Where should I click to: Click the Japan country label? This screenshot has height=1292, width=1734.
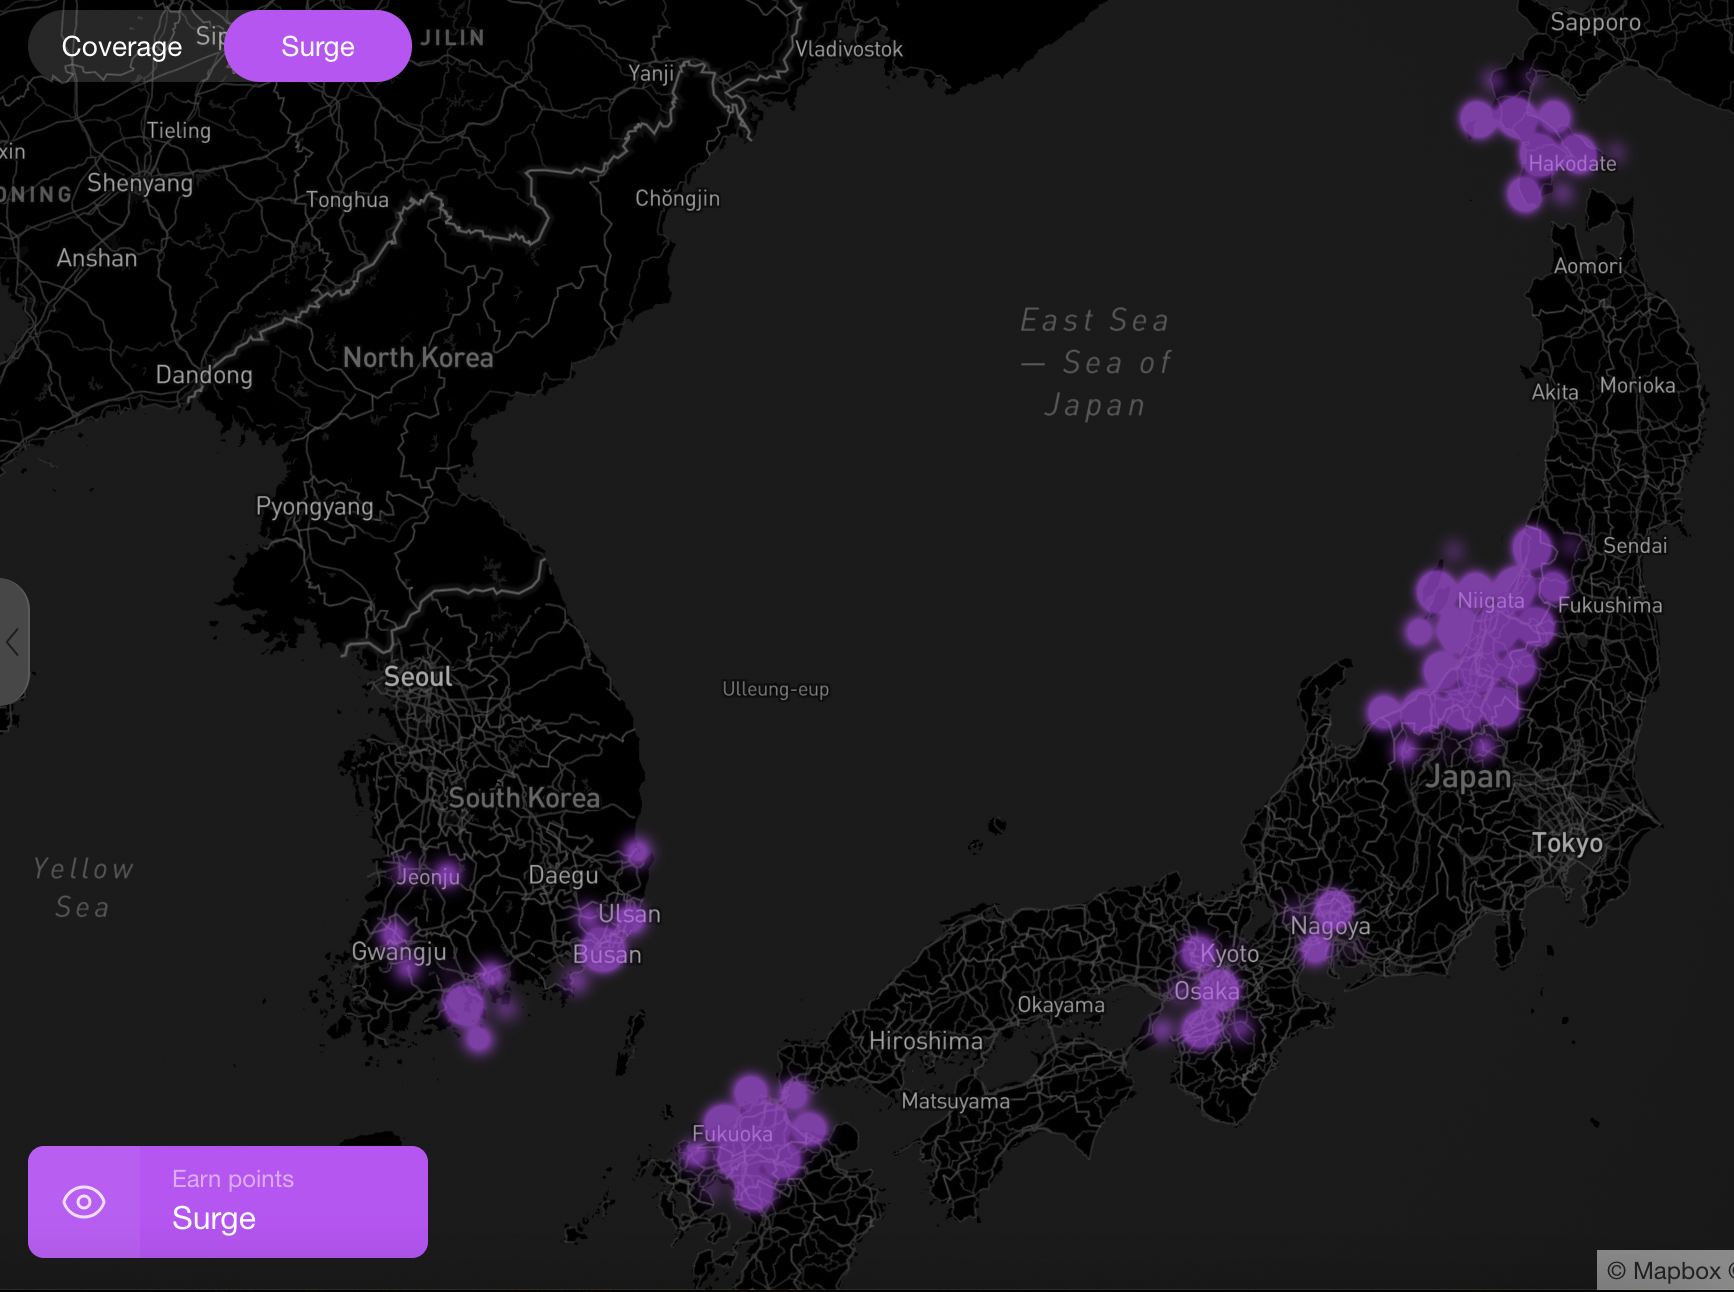1469,777
